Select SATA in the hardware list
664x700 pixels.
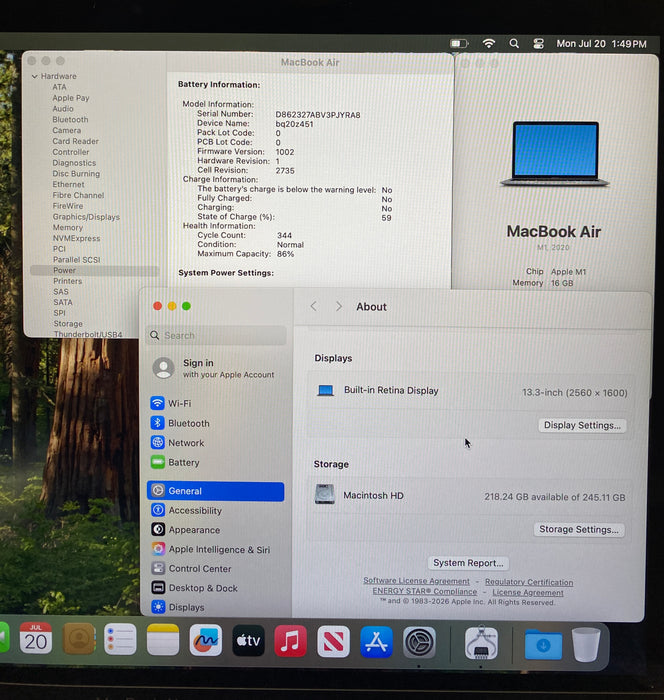(x=63, y=302)
